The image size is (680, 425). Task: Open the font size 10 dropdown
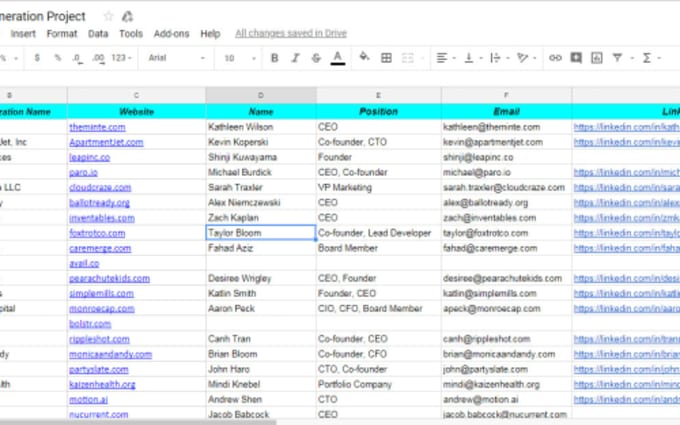[240, 58]
